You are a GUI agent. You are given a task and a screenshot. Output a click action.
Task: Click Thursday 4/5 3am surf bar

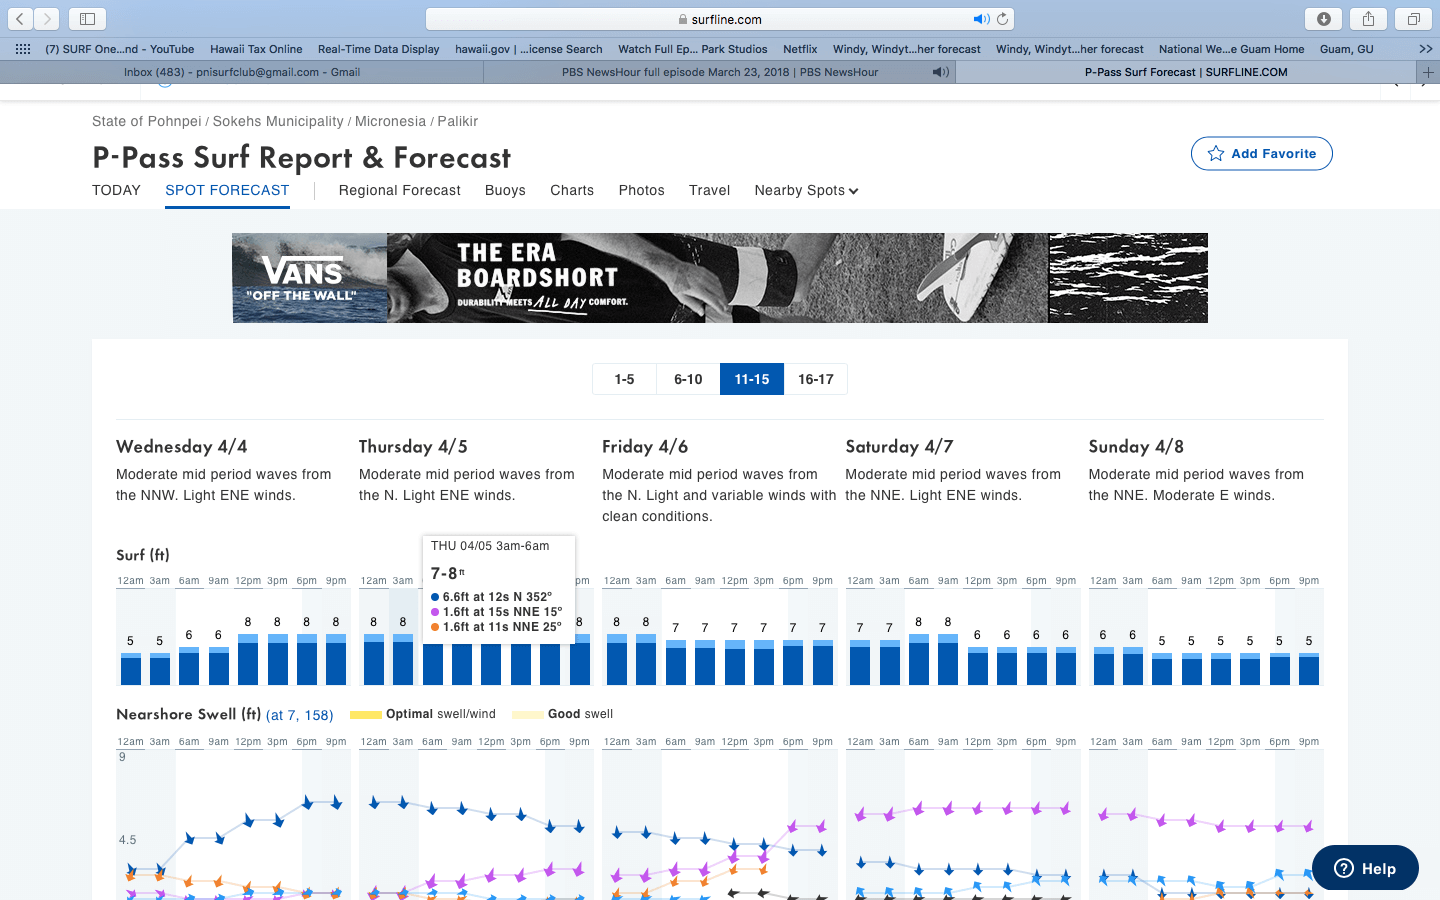click(x=403, y=659)
